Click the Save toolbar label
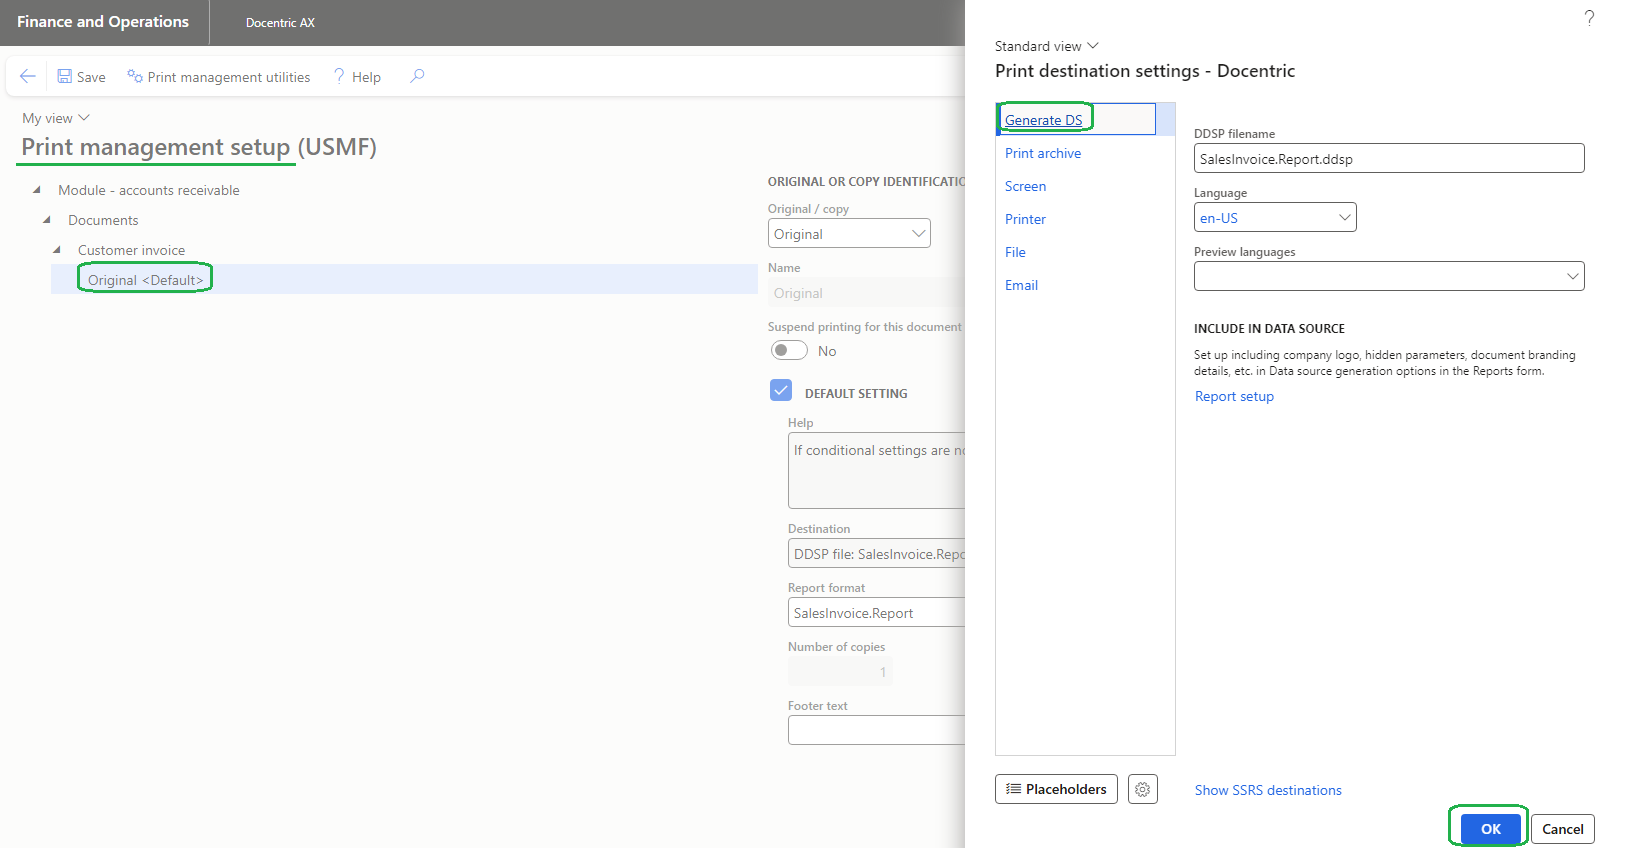 click(x=91, y=77)
